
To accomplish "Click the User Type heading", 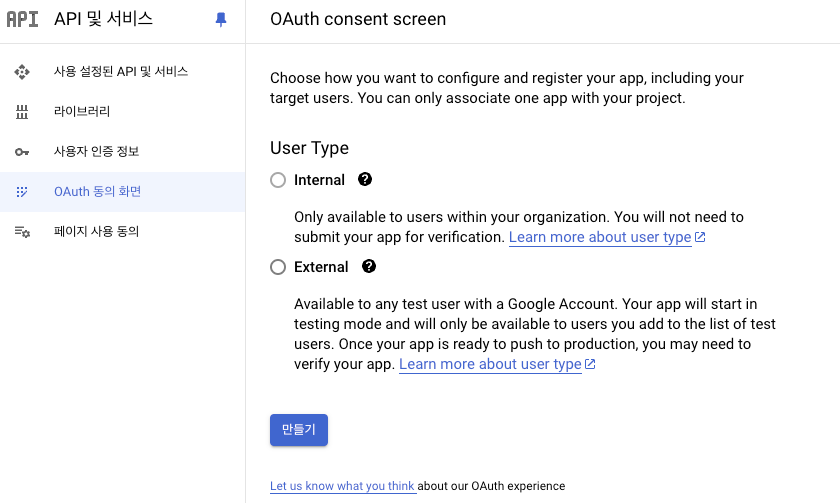I will pyautogui.click(x=309, y=148).
